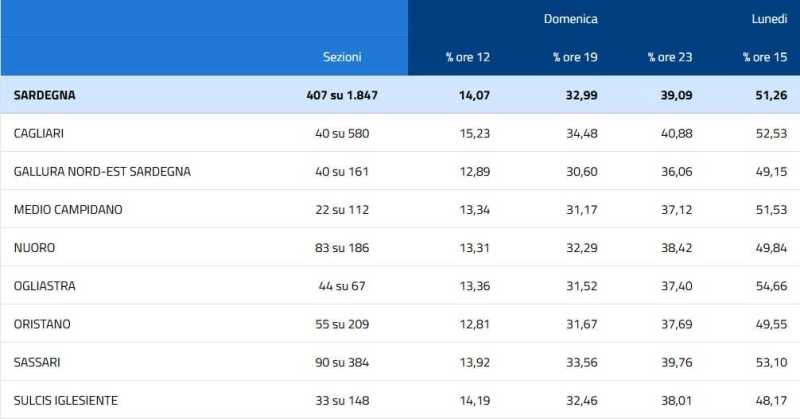Select the SASSARI province row
This screenshot has width=800, height=419.
tap(40, 362)
